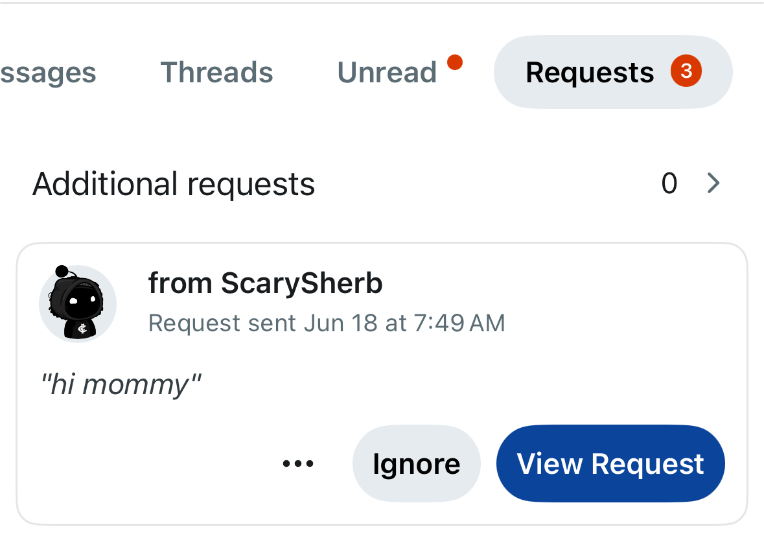Click the Request sent Jun 18 timestamp
Viewport: 764px width, 540px height.
pyautogui.click(x=326, y=323)
